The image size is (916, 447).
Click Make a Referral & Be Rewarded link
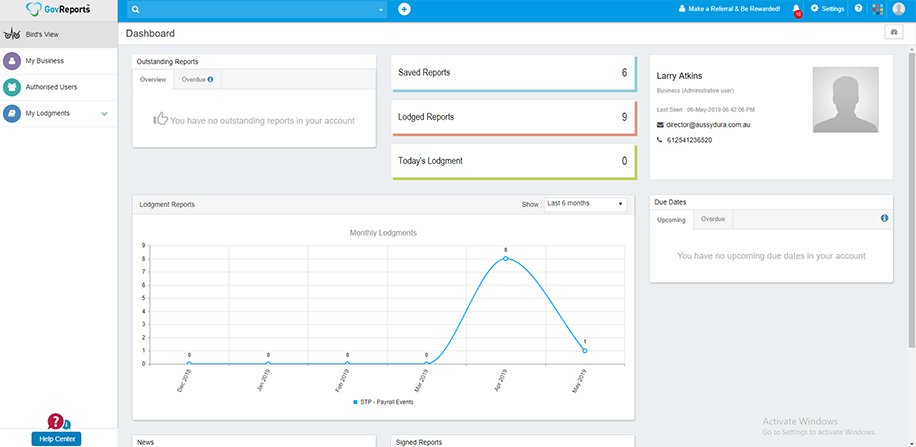point(729,9)
